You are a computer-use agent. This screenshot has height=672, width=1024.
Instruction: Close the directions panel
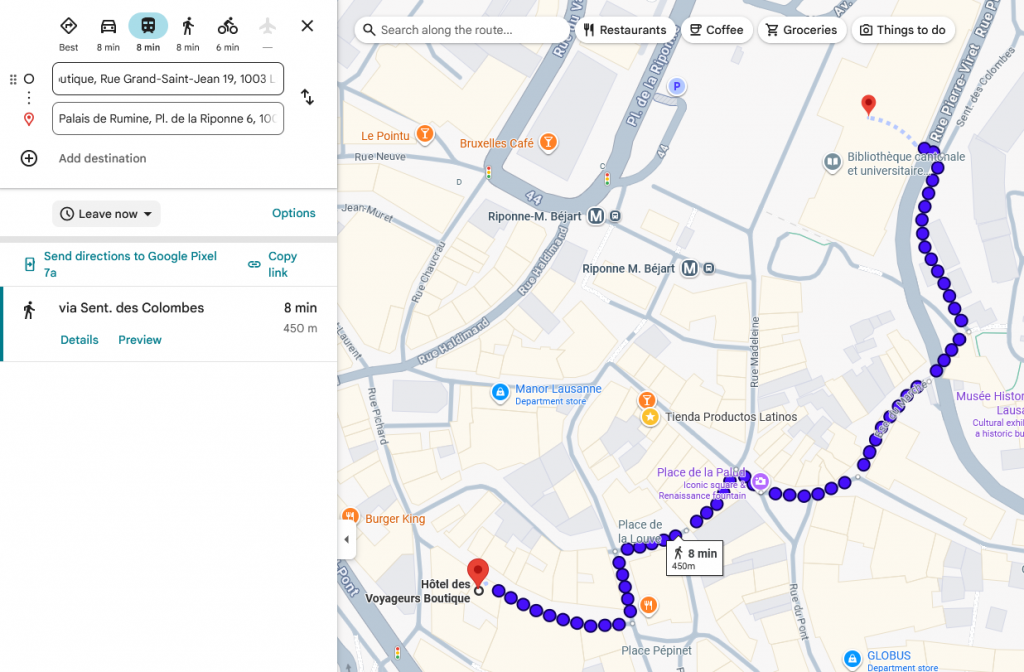point(307,26)
